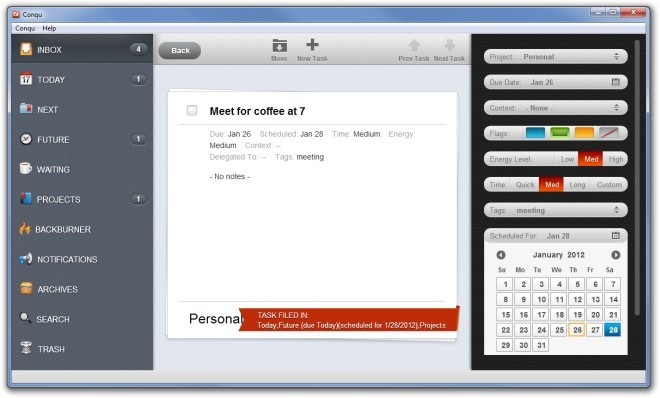The width and height of the screenshot is (660, 398).
Task: Set Energy Level to High
Action: click(615, 159)
